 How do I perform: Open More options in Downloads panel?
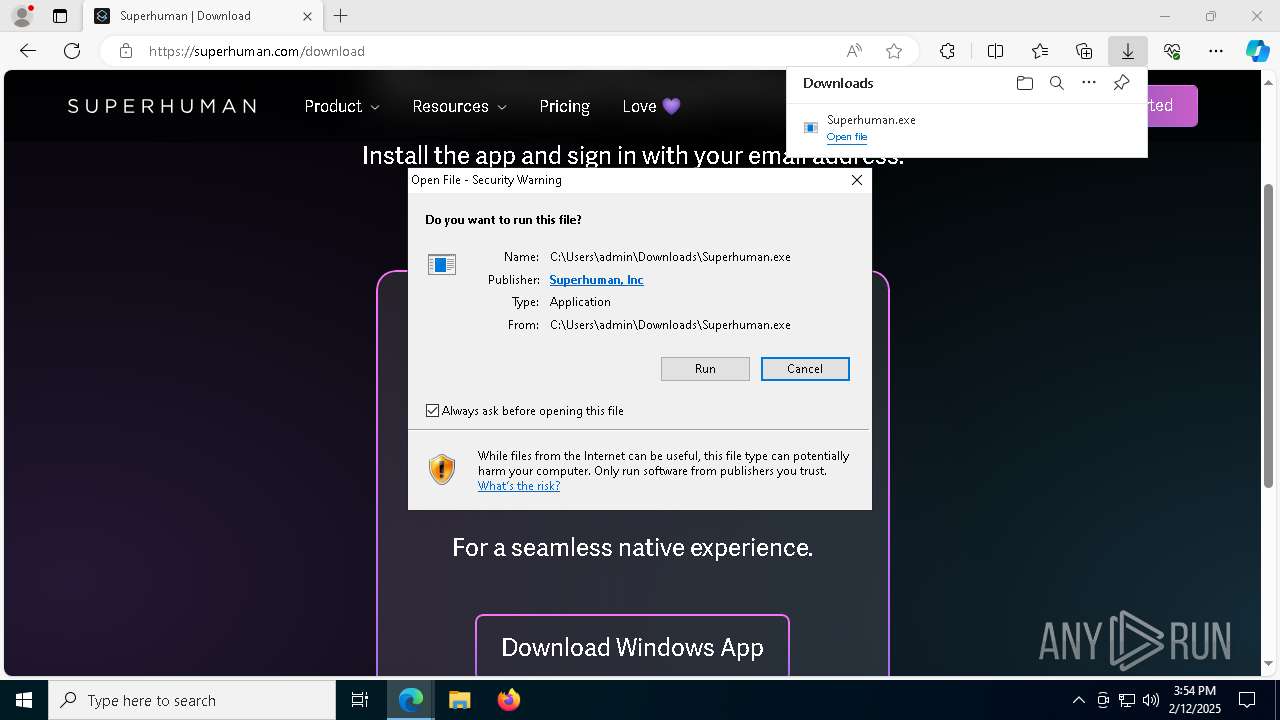[1089, 83]
